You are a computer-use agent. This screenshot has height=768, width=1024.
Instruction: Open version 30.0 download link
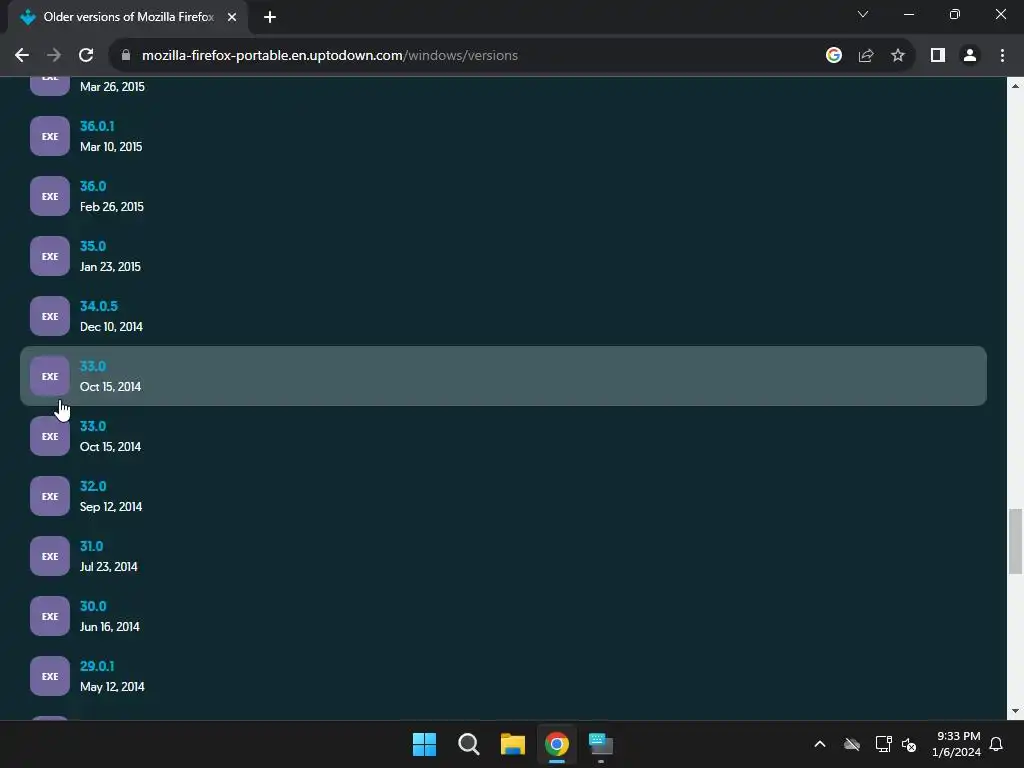click(x=93, y=606)
